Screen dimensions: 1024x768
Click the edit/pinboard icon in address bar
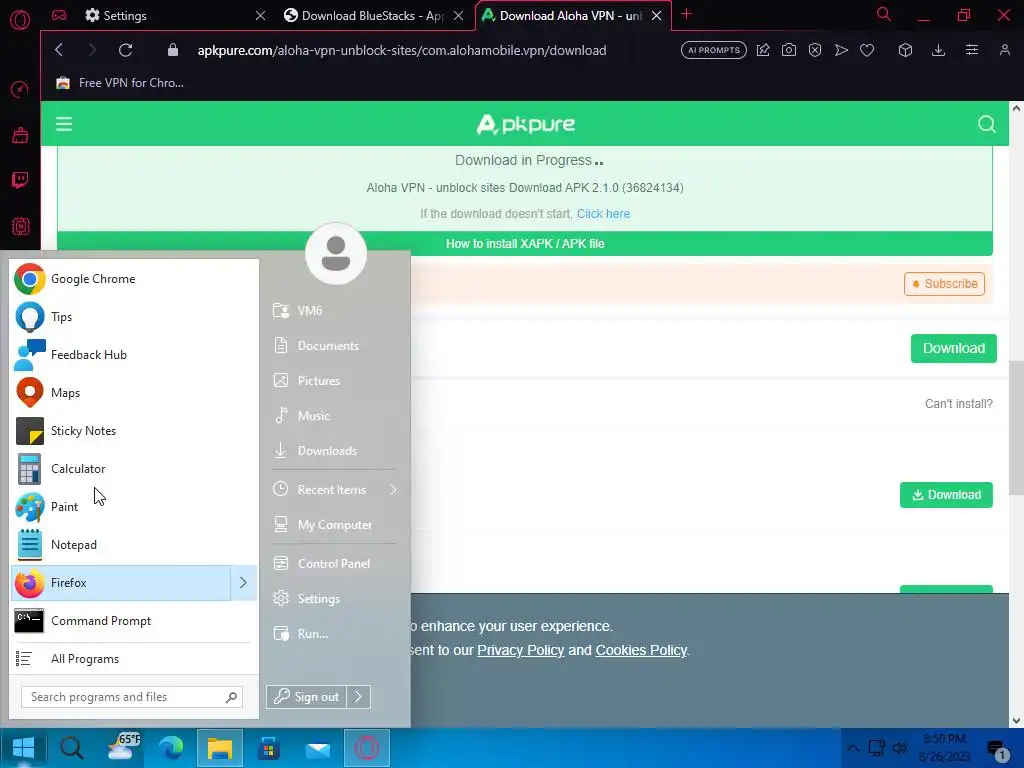(763, 50)
